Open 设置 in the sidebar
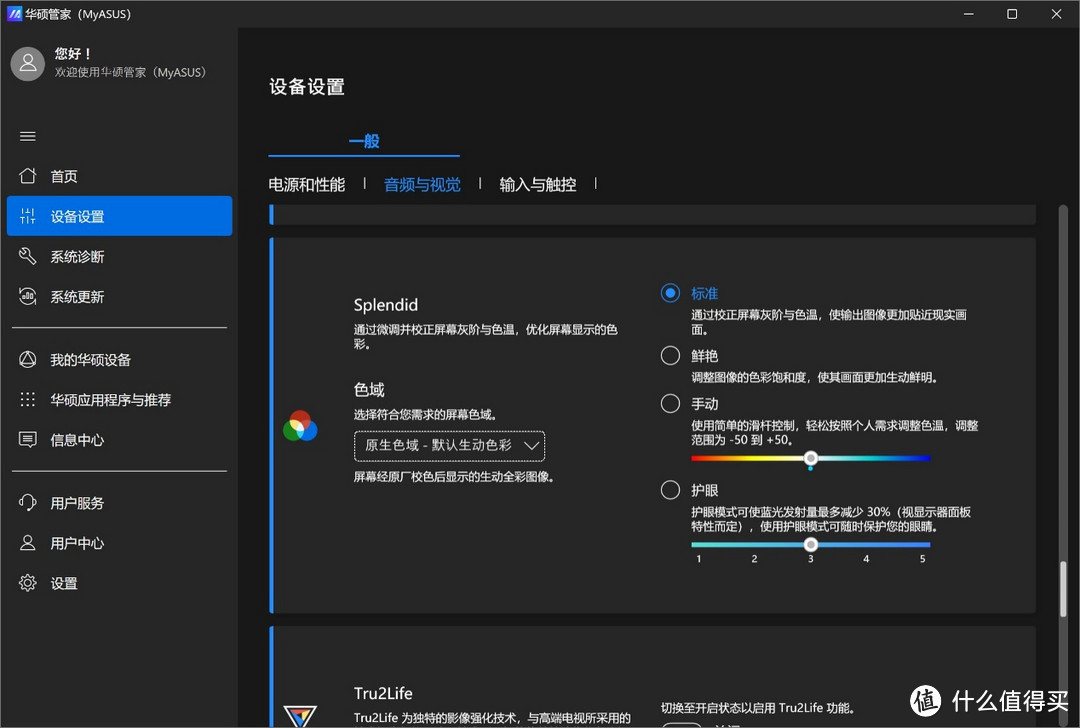The image size is (1080, 728). 119,583
